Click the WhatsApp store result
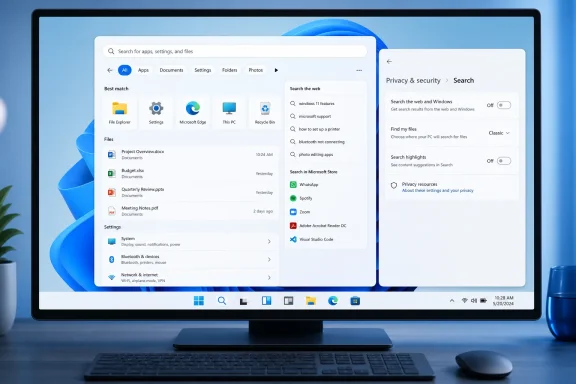 (304, 184)
